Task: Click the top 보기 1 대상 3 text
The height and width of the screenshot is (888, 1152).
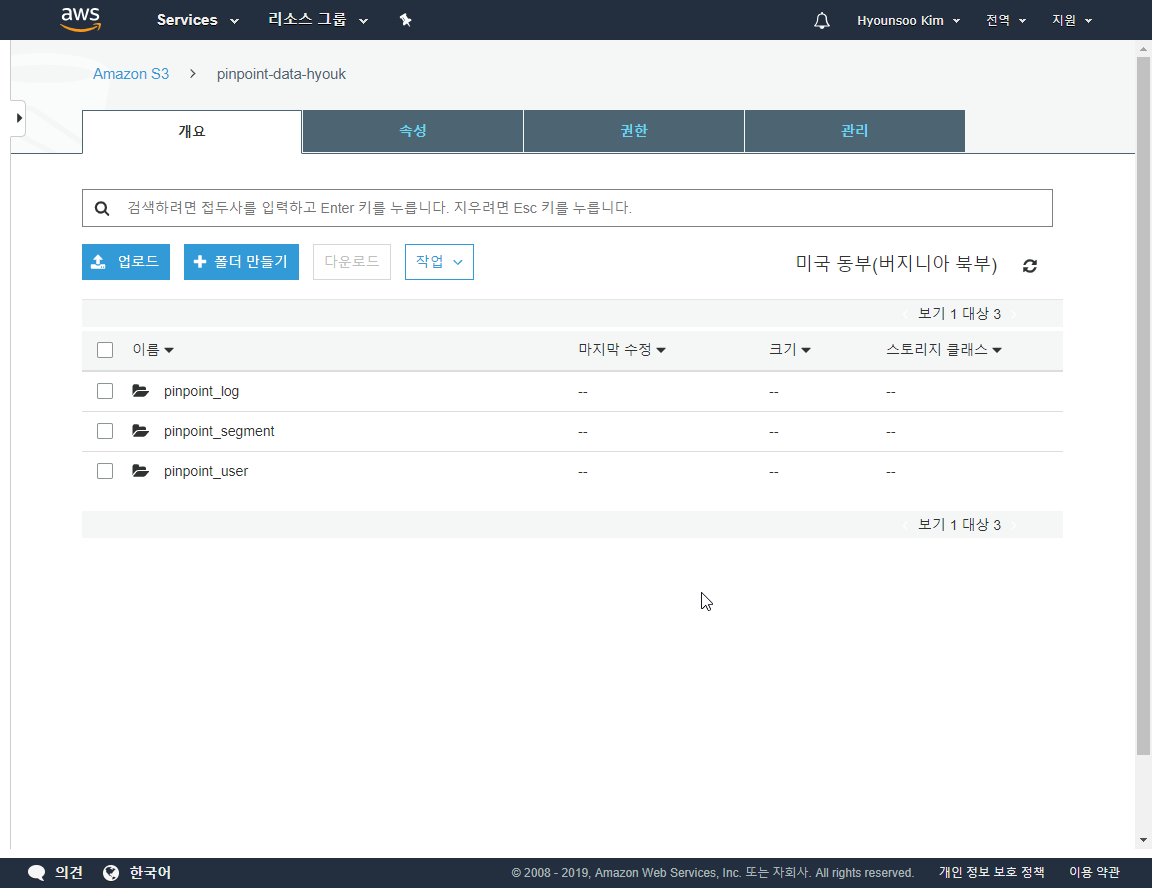Action: click(x=960, y=314)
